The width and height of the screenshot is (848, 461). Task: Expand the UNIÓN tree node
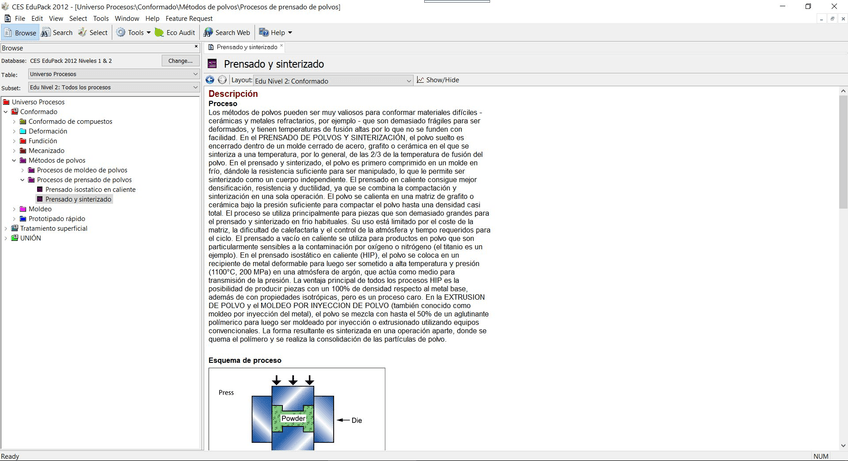click(6, 238)
